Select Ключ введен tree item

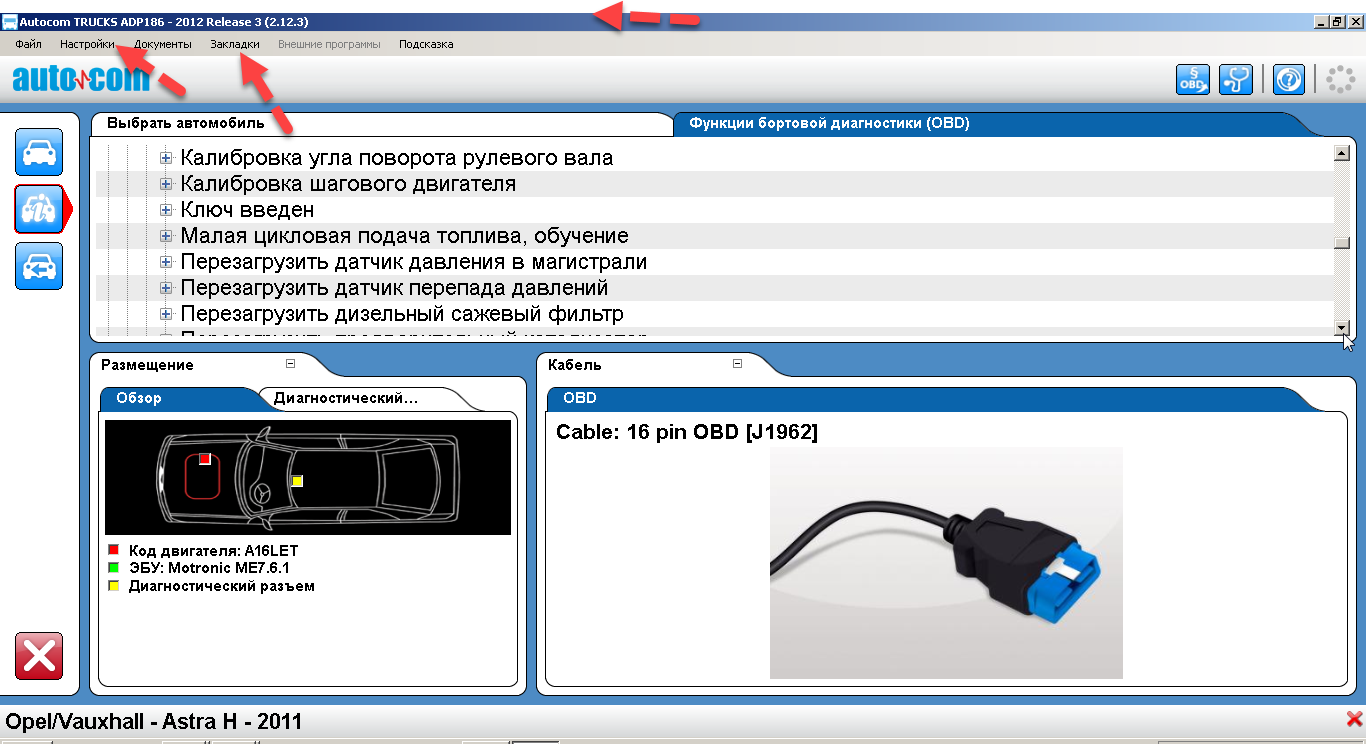pyautogui.click(x=248, y=210)
